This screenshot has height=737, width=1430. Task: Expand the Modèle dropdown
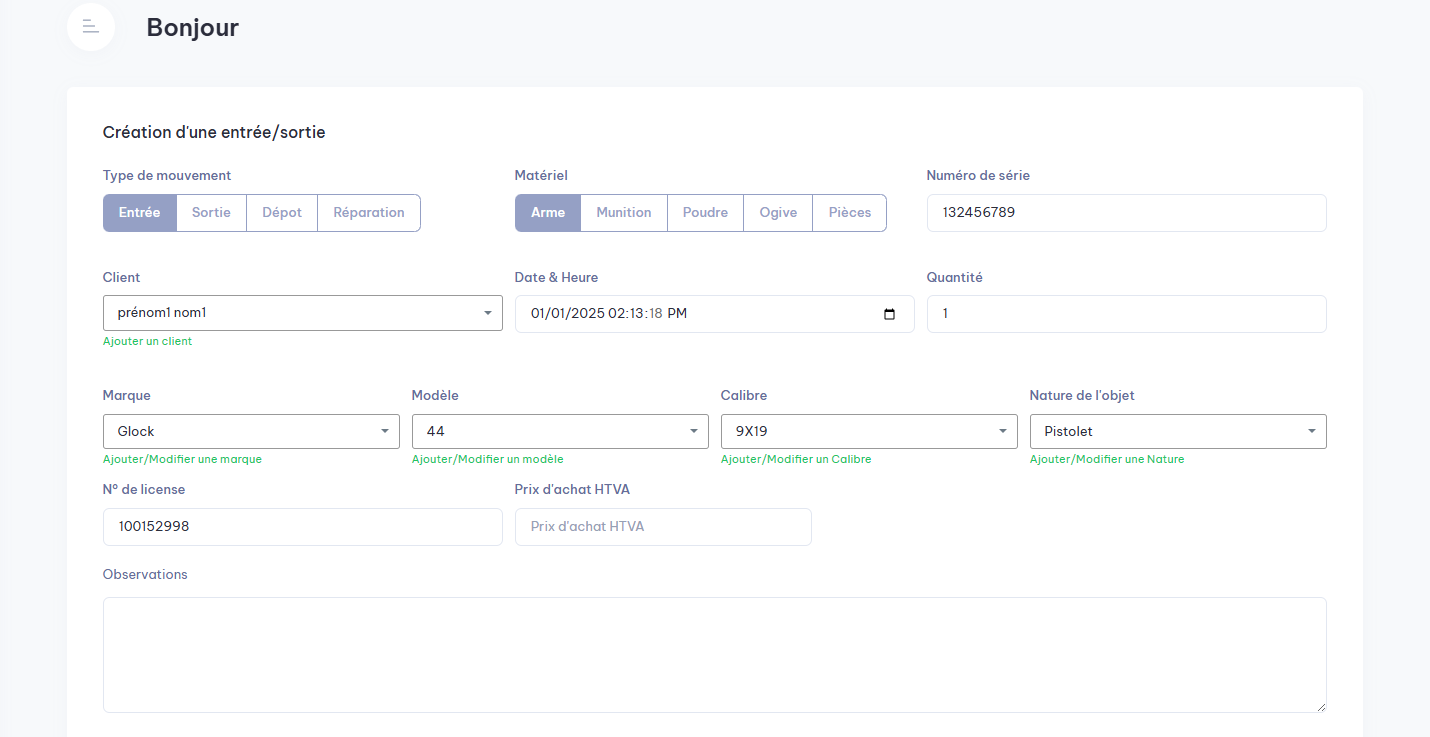(x=560, y=432)
